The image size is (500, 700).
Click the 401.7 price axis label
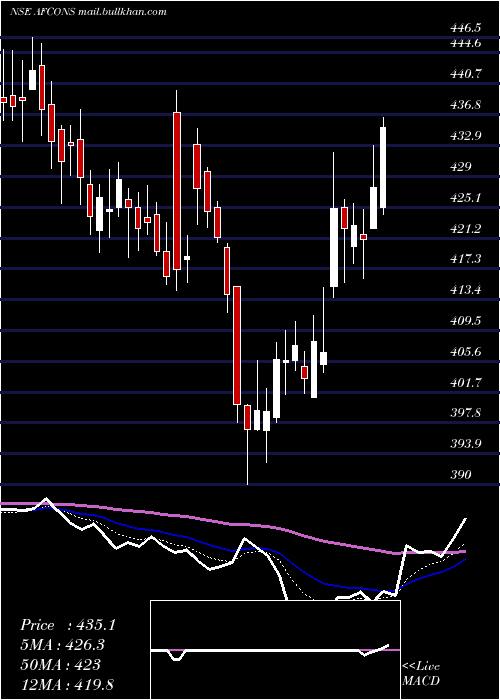tap(466, 383)
